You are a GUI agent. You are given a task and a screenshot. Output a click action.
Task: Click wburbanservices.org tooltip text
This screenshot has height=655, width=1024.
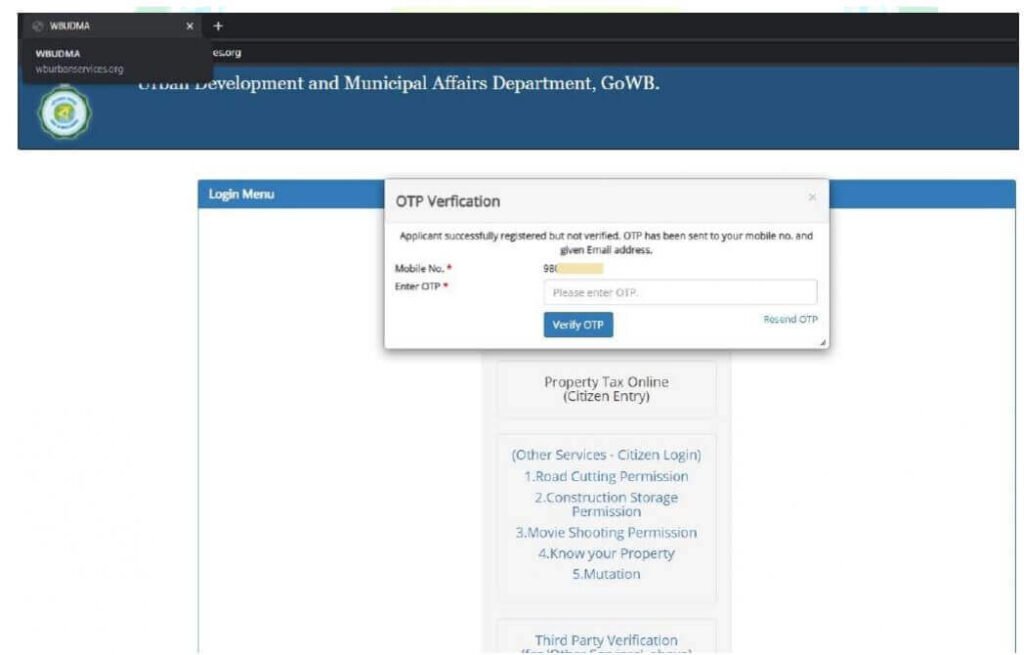pyautogui.click(x=79, y=69)
